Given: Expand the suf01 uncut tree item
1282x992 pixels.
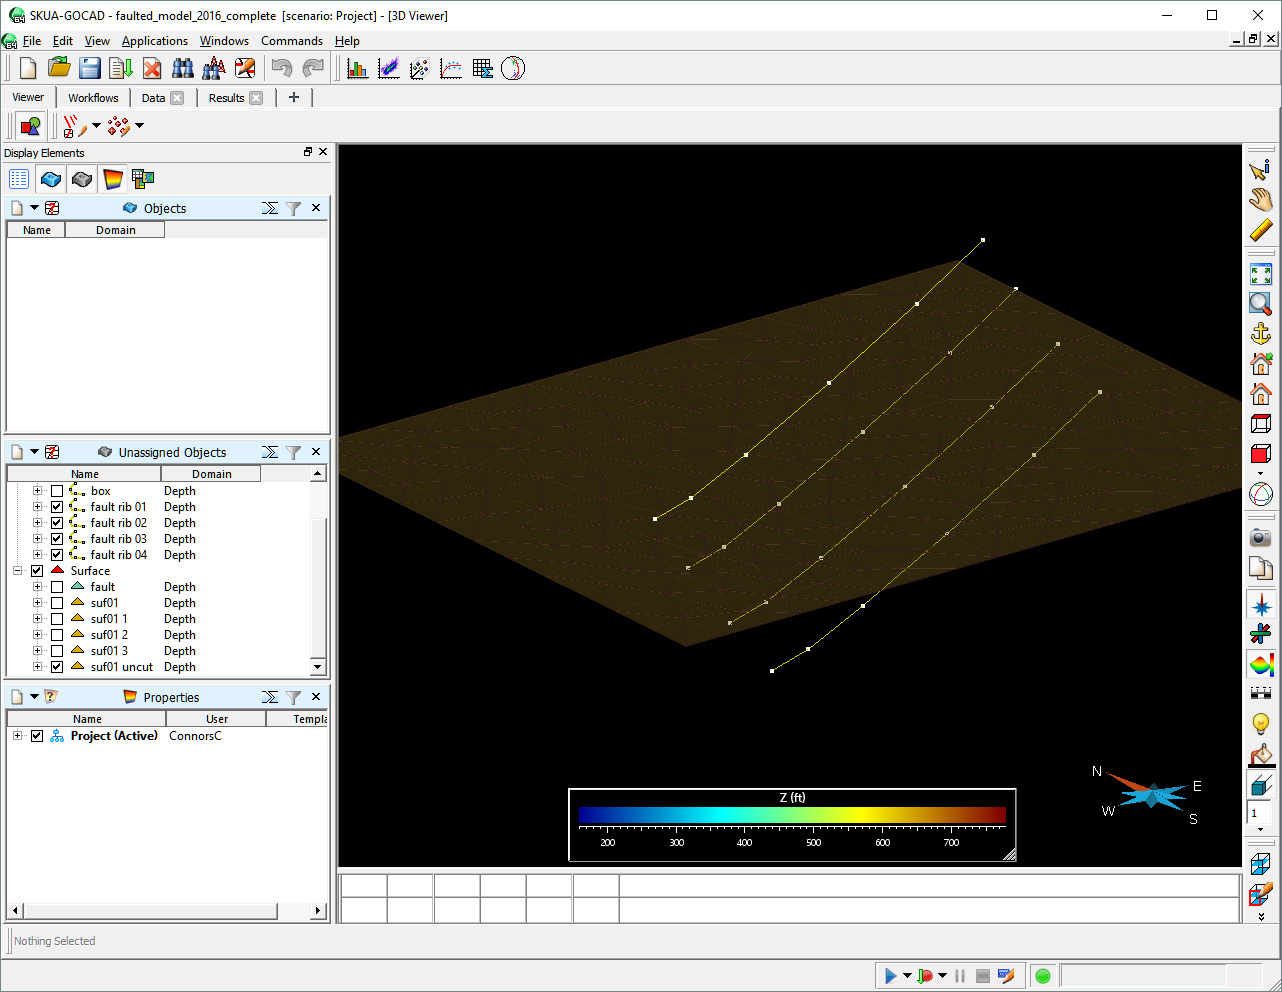Looking at the screenshot, I should coord(37,667).
